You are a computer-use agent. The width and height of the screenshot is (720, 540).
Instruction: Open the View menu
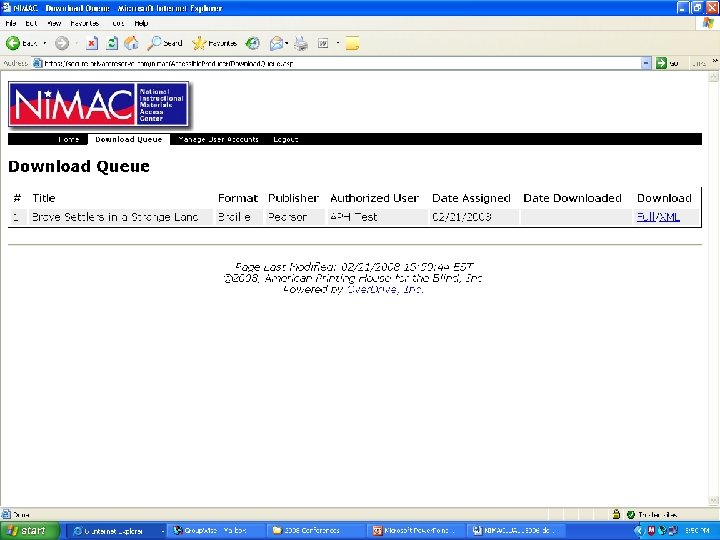click(x=54, y=23)
